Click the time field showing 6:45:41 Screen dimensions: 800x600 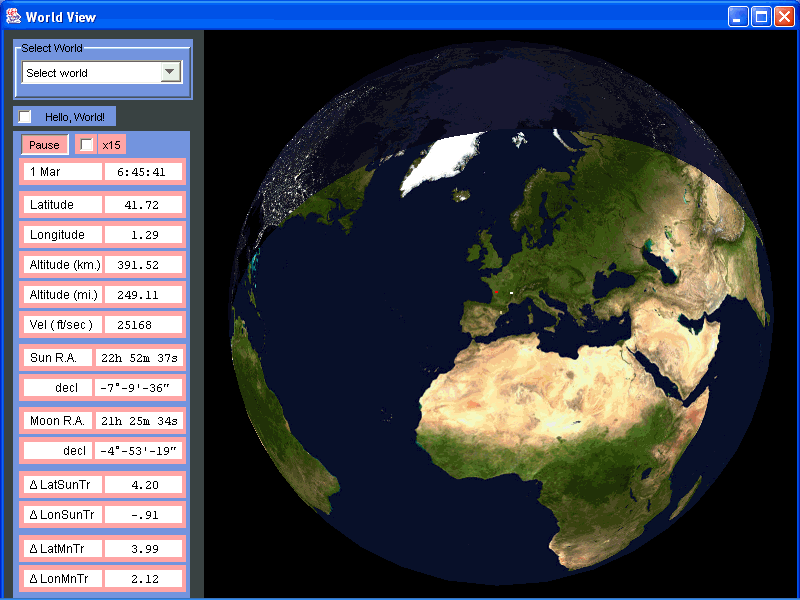(x=144, y=172)
